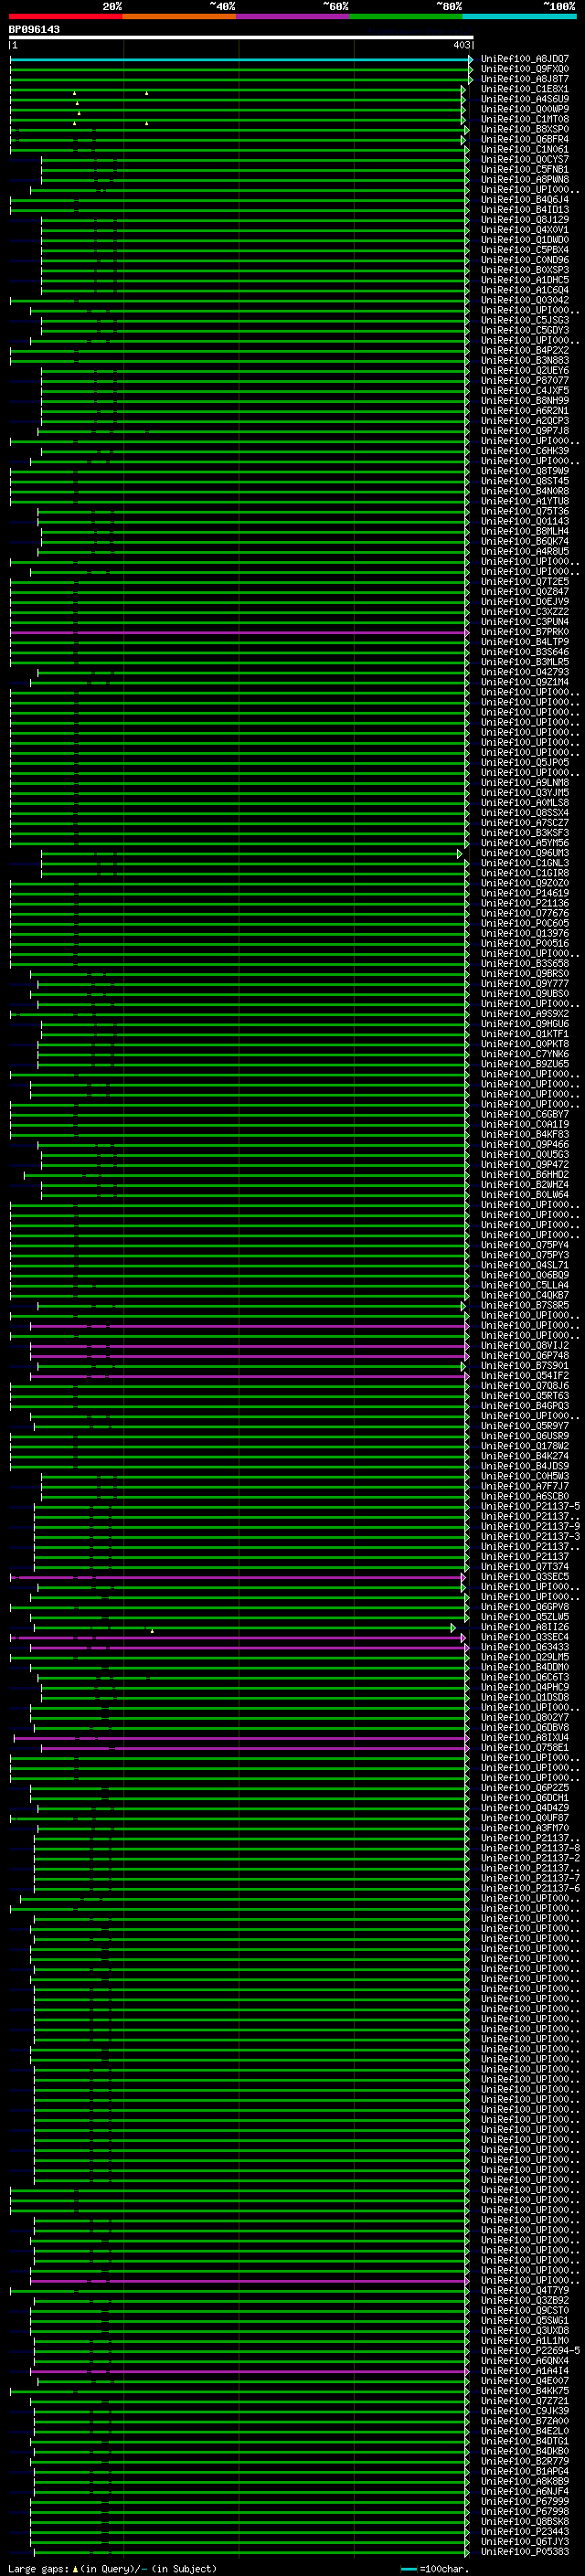Select hit label UniRef100_Q54IF2

click(524, 1376)
